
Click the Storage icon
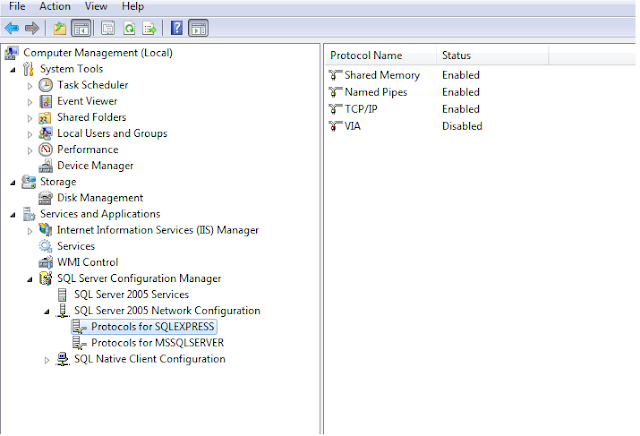point(29,182)
